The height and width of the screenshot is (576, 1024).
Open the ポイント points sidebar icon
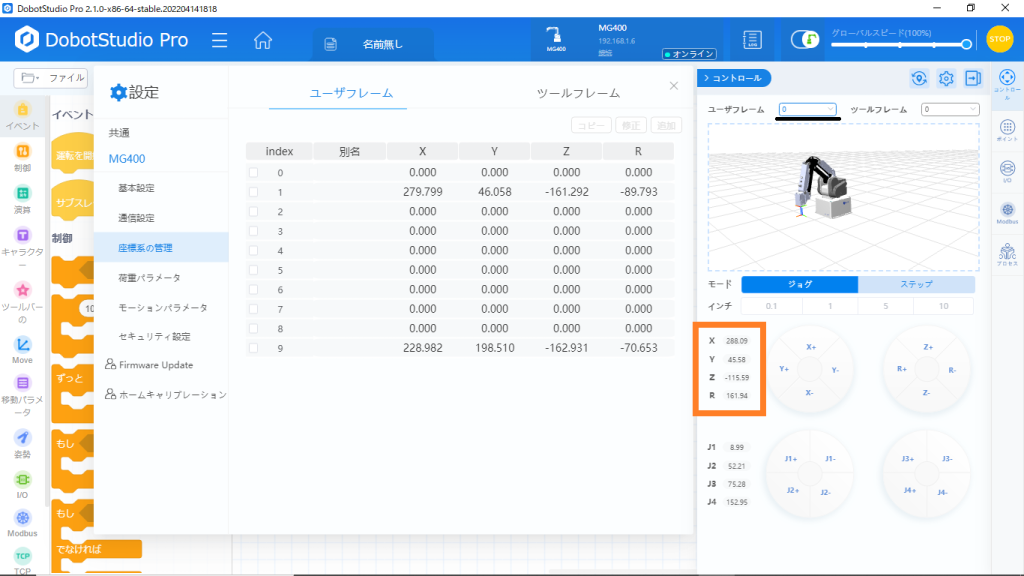point(1007,131)
